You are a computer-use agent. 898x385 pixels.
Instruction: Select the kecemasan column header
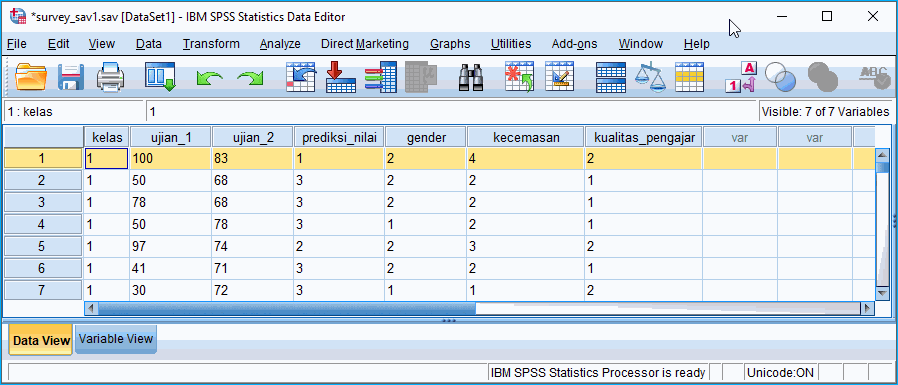point(526,138)
